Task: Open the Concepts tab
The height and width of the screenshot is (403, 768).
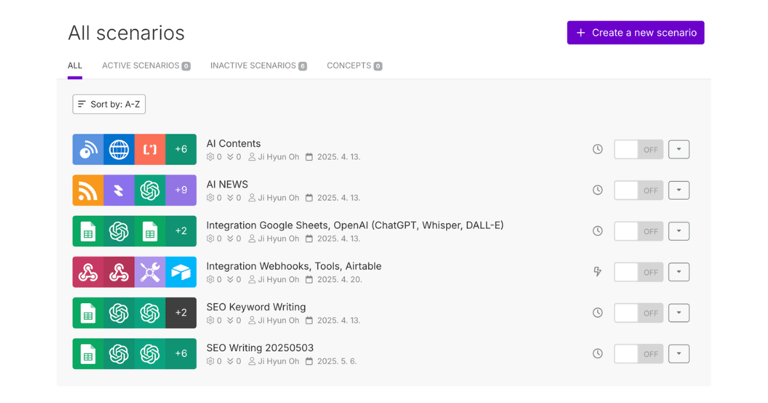Action: tap(354, 66)
